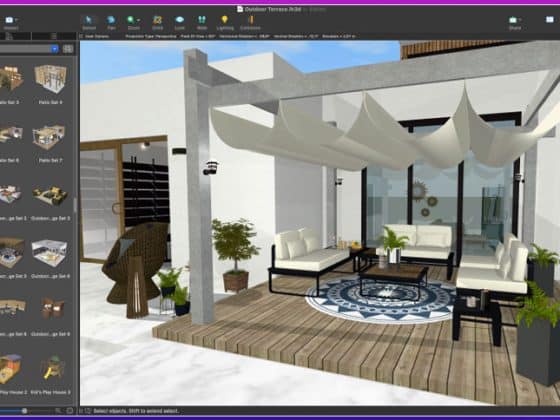This screenshot has height=420, width=560.
Task: Select the Patio Set 4 thumbnail
Action: pyautogui.click(x=50, y=79)
